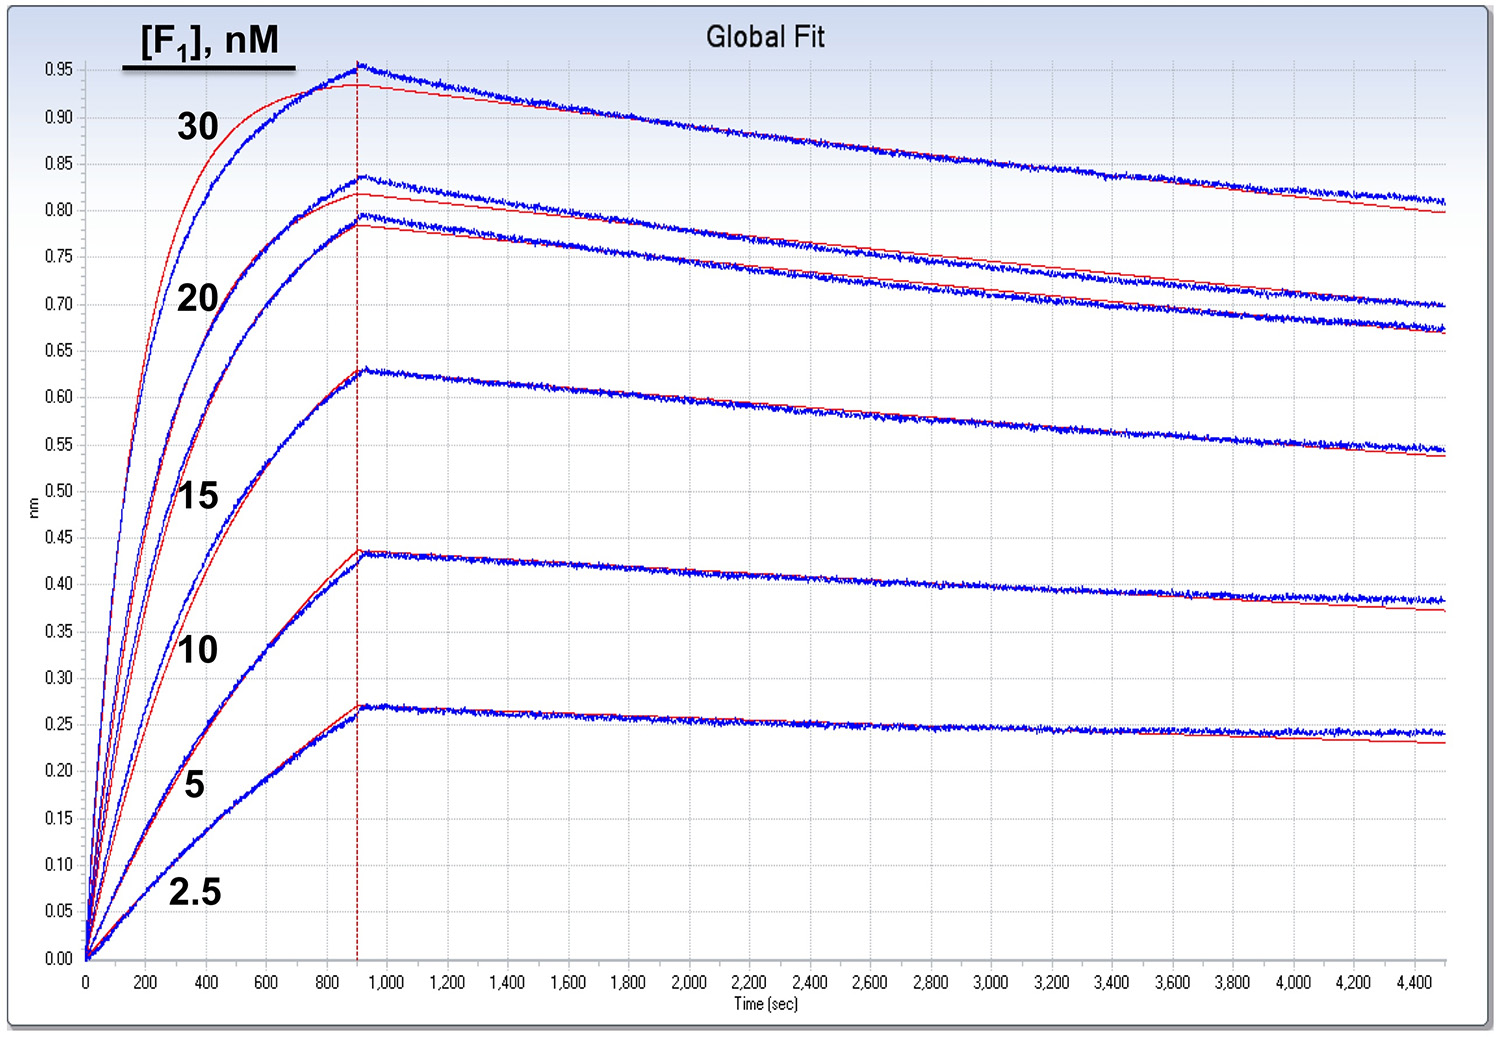Select the "[F1], nM" legend heading
Image resolution: width=1500 pixels, height=1037 pixels.
(x=209, y=43)
